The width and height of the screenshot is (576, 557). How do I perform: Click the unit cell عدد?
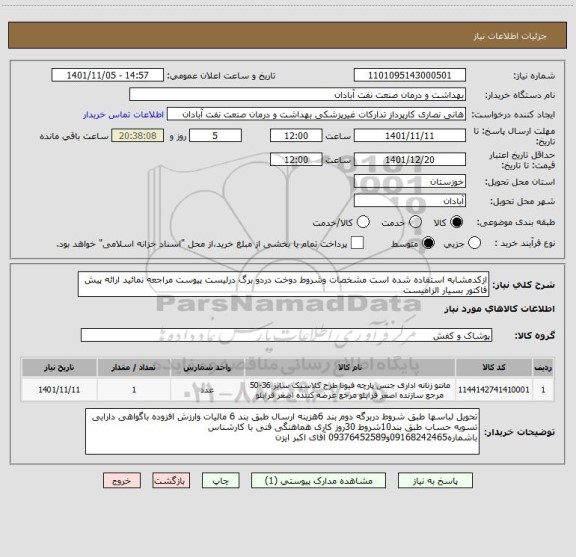point(207,389)
